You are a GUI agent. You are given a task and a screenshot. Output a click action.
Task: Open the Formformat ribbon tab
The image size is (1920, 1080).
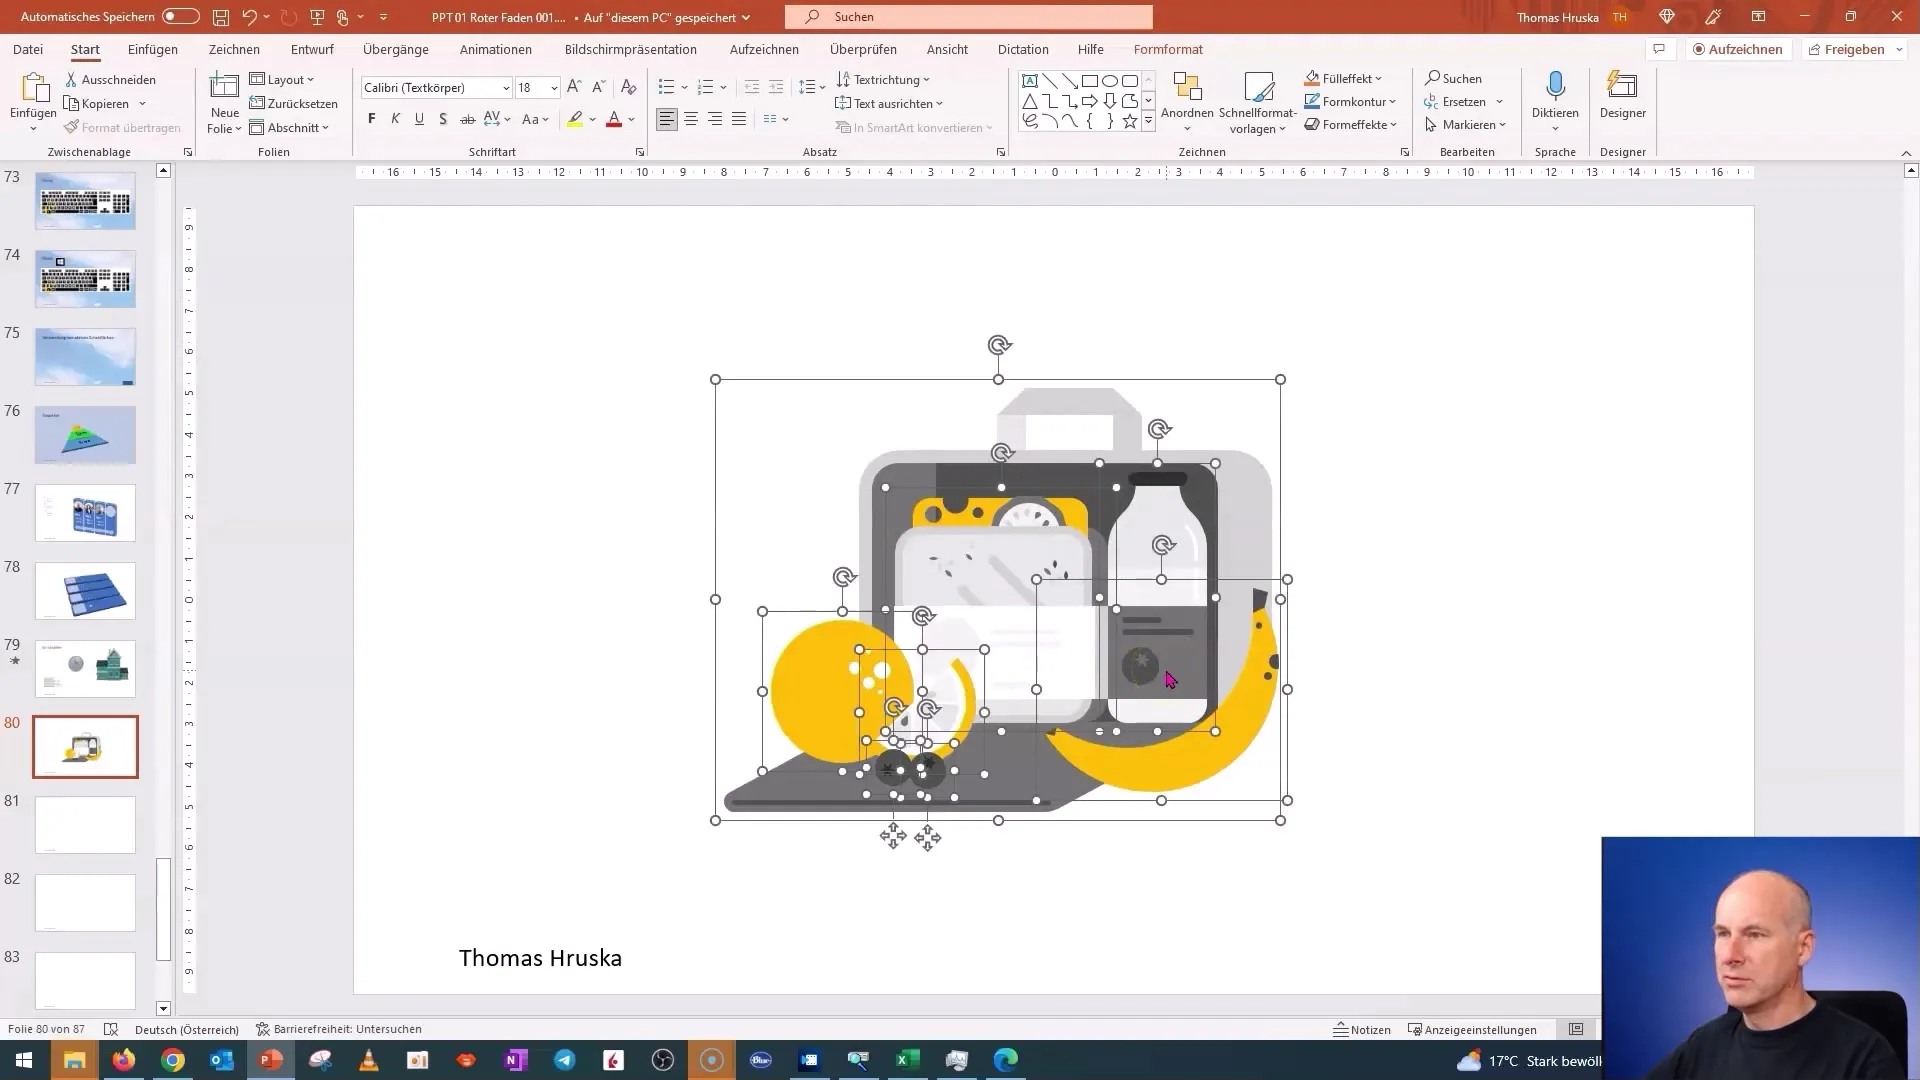(1167, 49)
